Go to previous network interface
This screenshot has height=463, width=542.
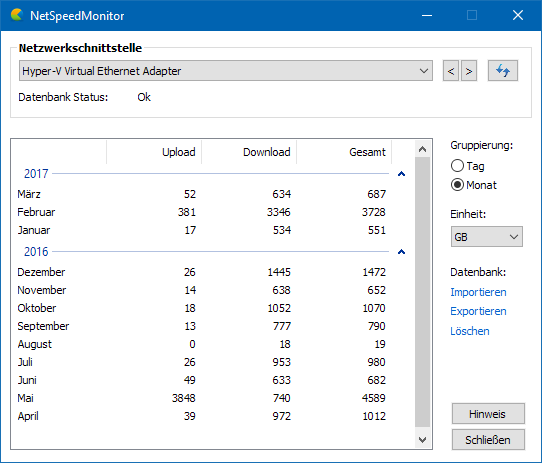[451, 71]
